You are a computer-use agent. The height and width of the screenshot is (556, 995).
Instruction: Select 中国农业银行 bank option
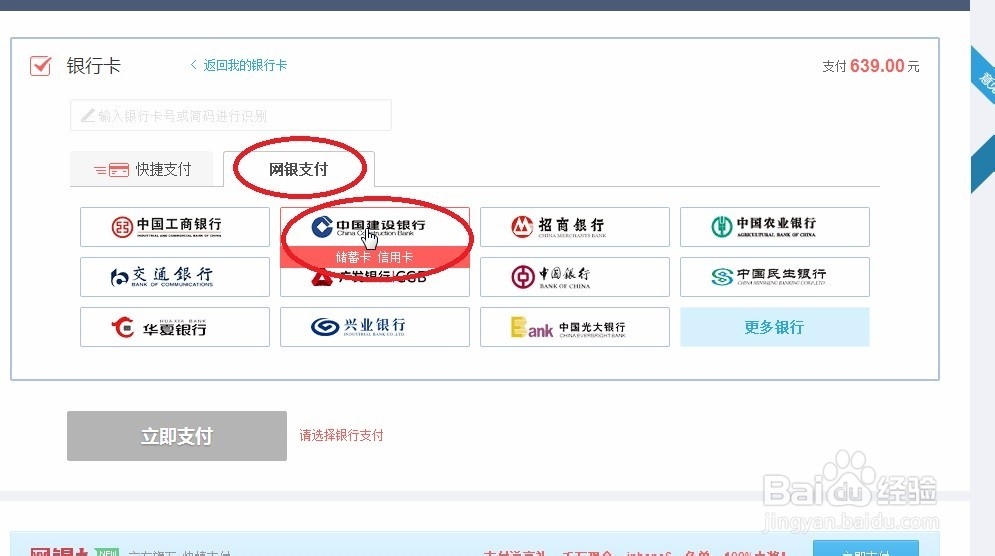pyautogui.click(x=775, y=227)
